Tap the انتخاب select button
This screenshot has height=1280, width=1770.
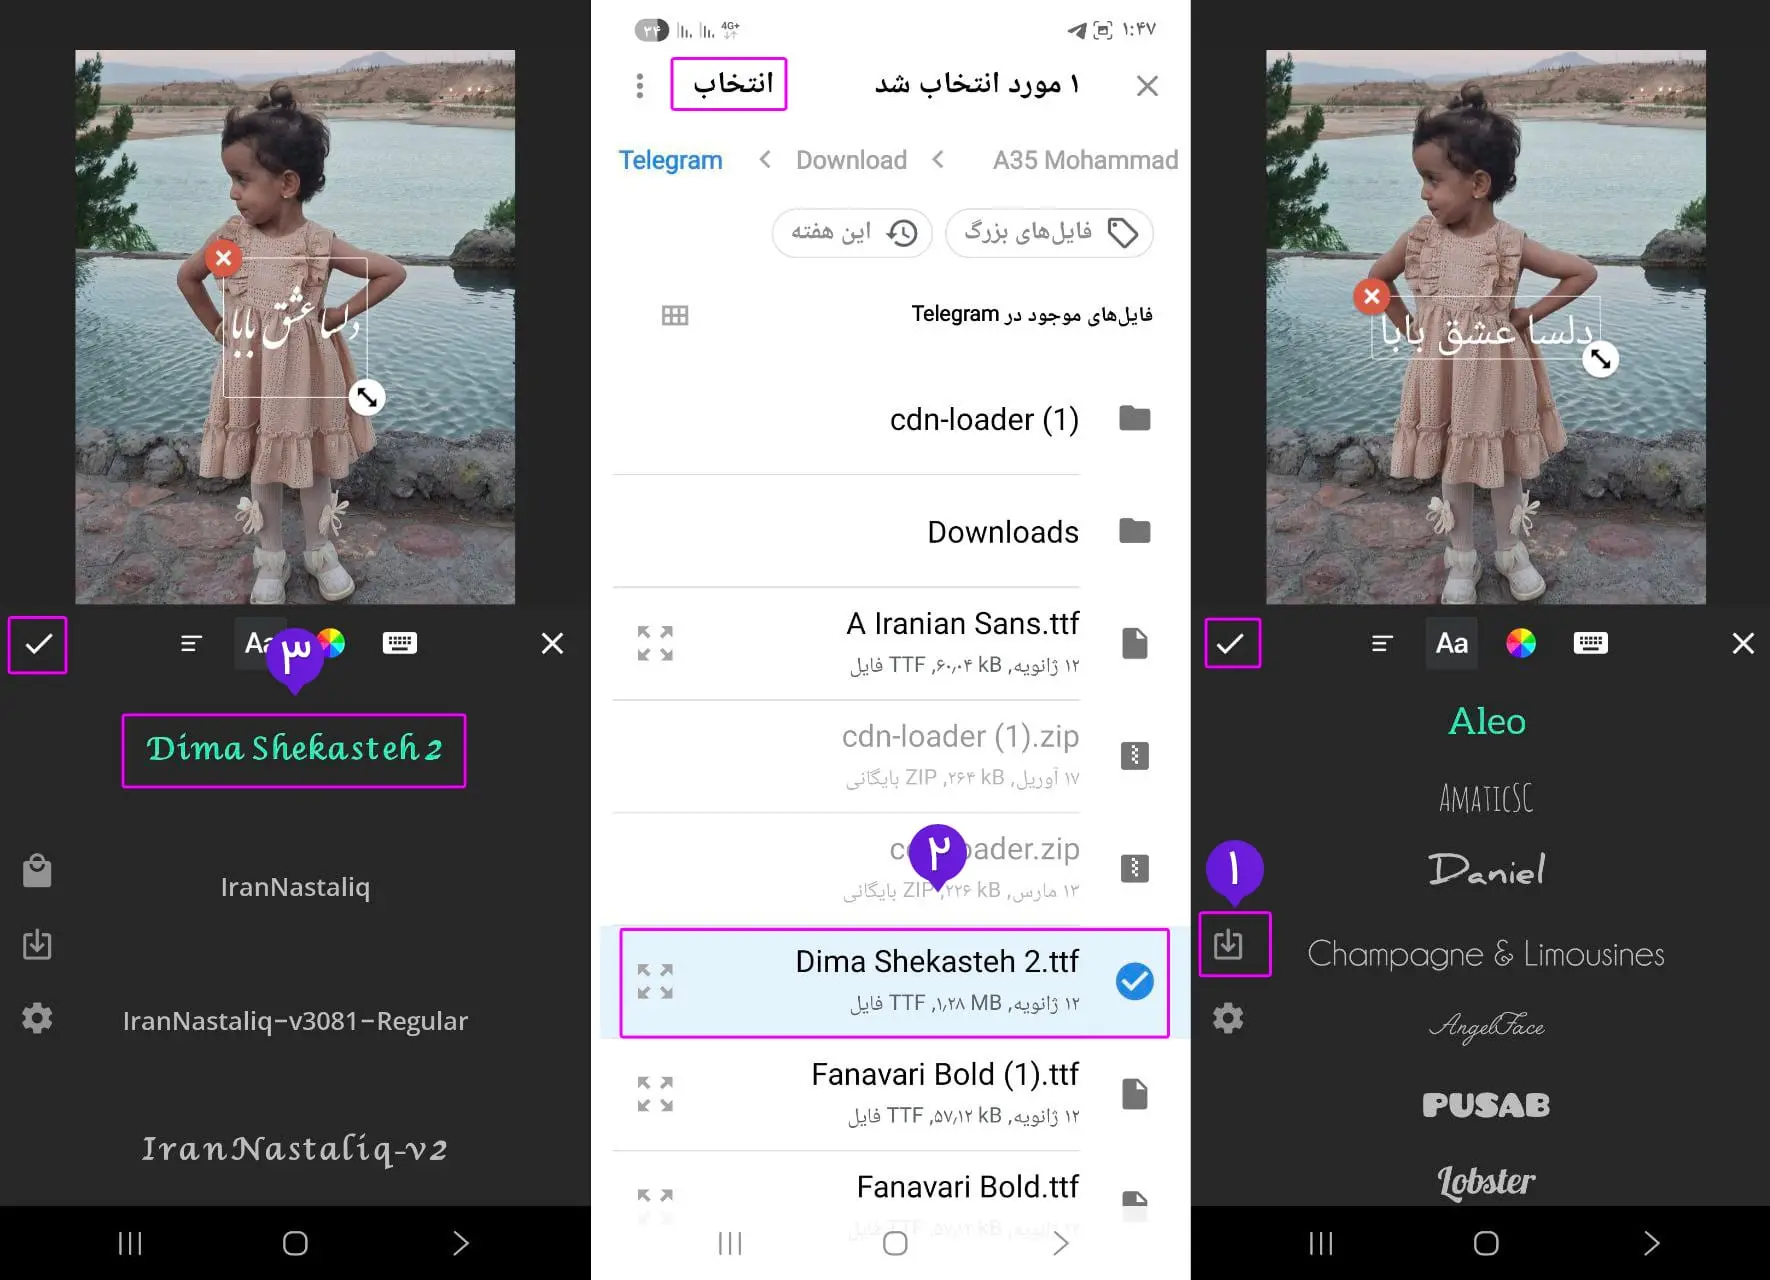pyautogui.click(x=729, y=83)
